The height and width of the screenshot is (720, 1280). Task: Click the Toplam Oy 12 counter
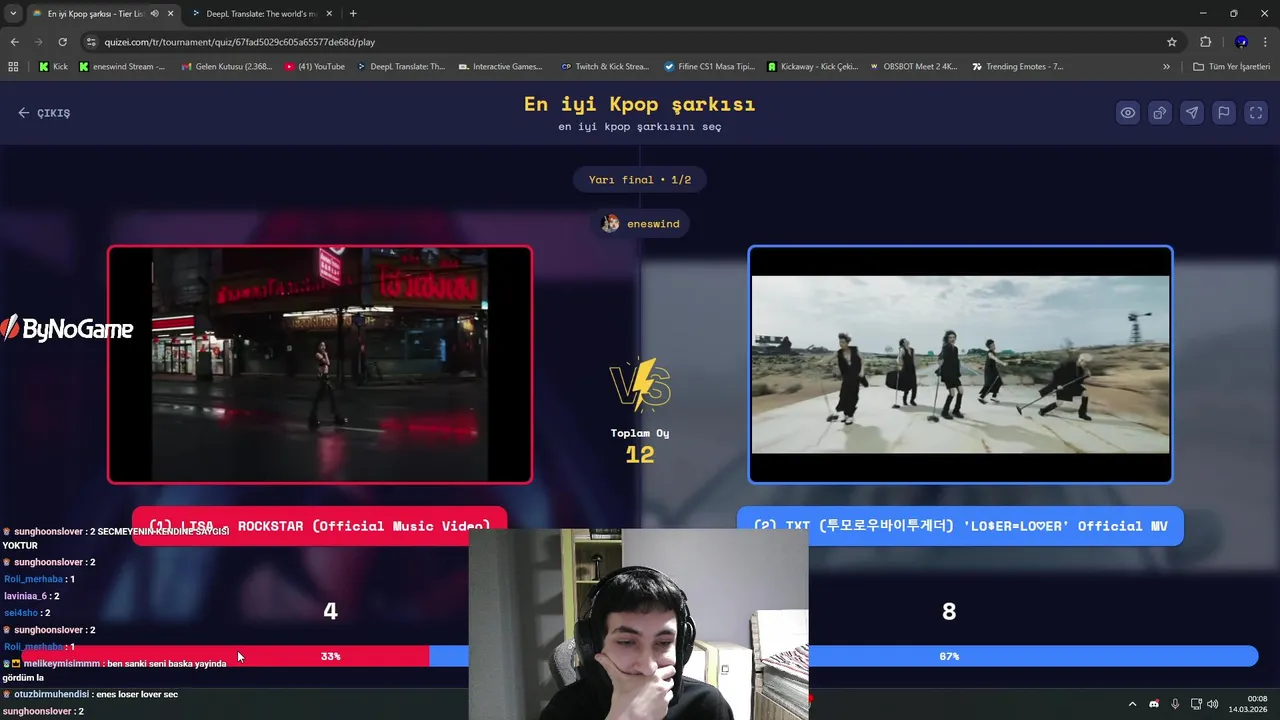[640, 446]
